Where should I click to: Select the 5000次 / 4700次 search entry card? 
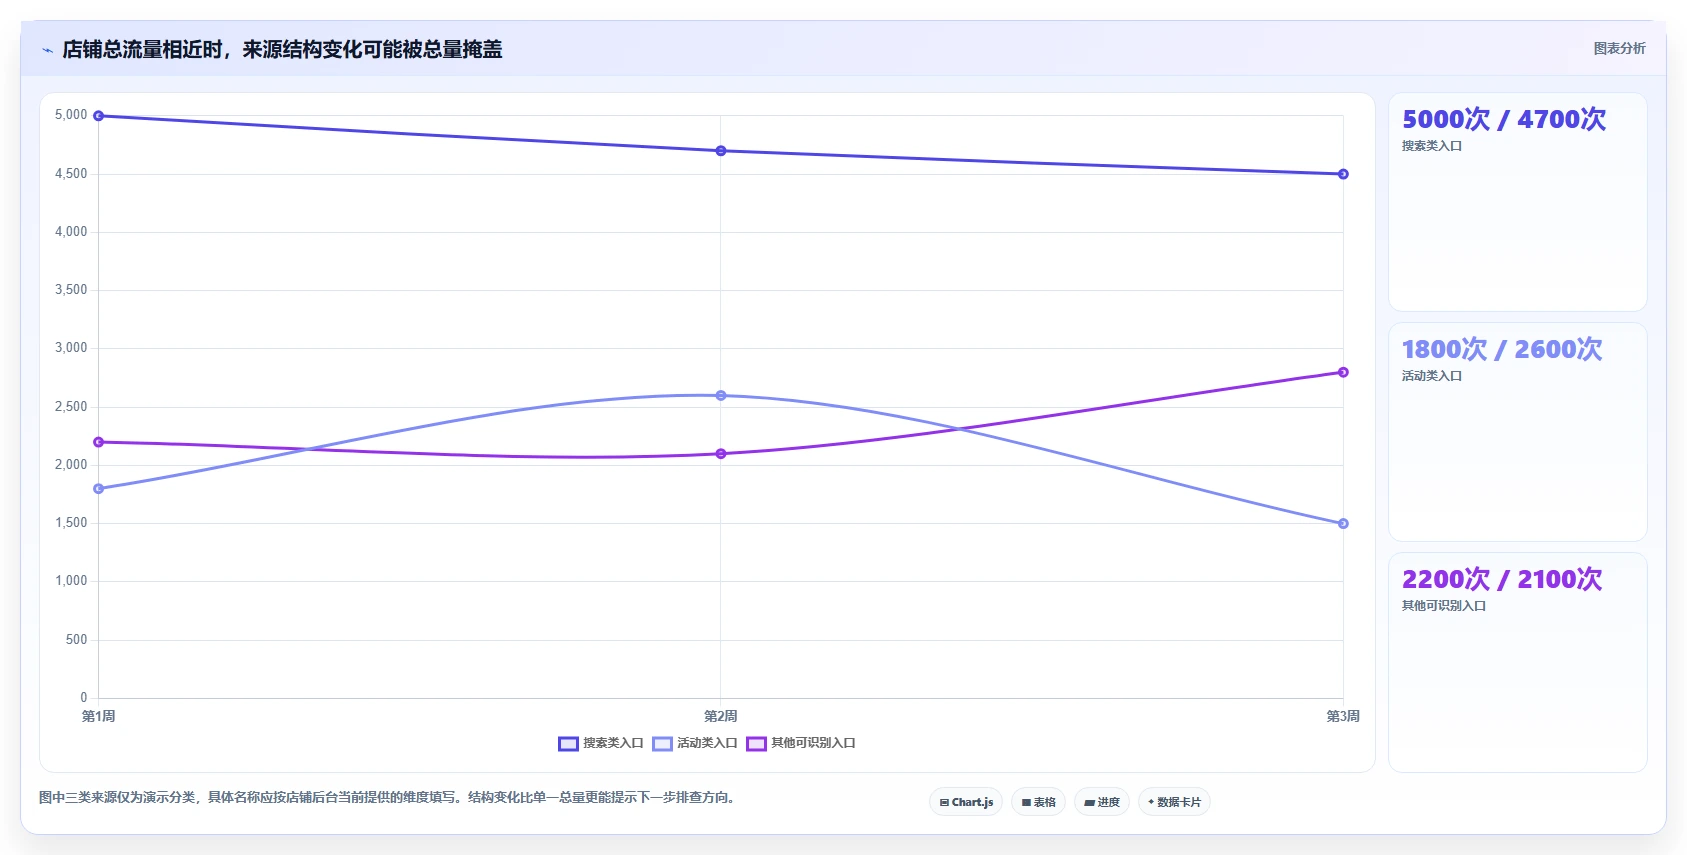tap(1517, 202)
